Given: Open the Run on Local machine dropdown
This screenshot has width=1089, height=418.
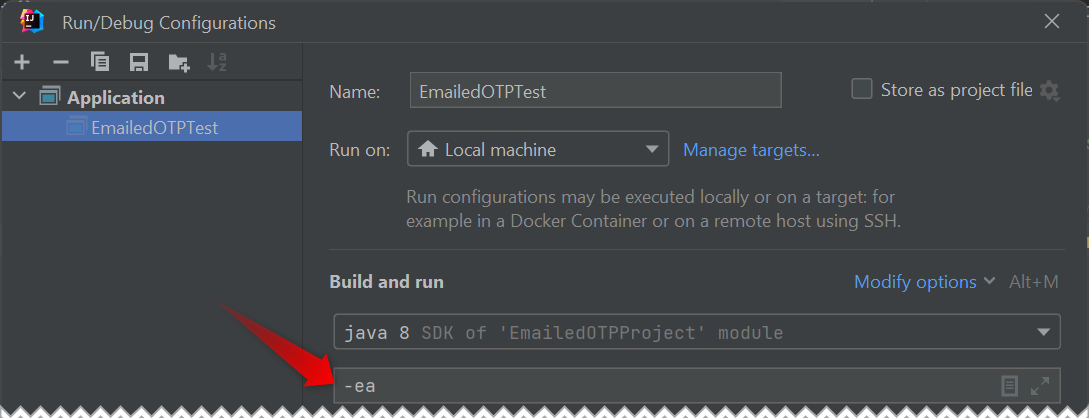Looking at the screenshot, I should point(538,149).
